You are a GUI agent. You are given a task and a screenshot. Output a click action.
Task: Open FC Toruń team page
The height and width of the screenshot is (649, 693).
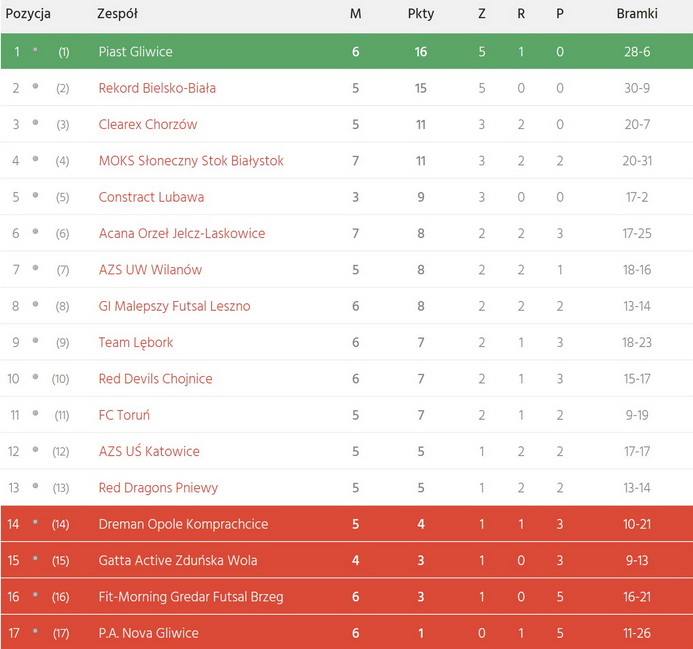[124, 415]
